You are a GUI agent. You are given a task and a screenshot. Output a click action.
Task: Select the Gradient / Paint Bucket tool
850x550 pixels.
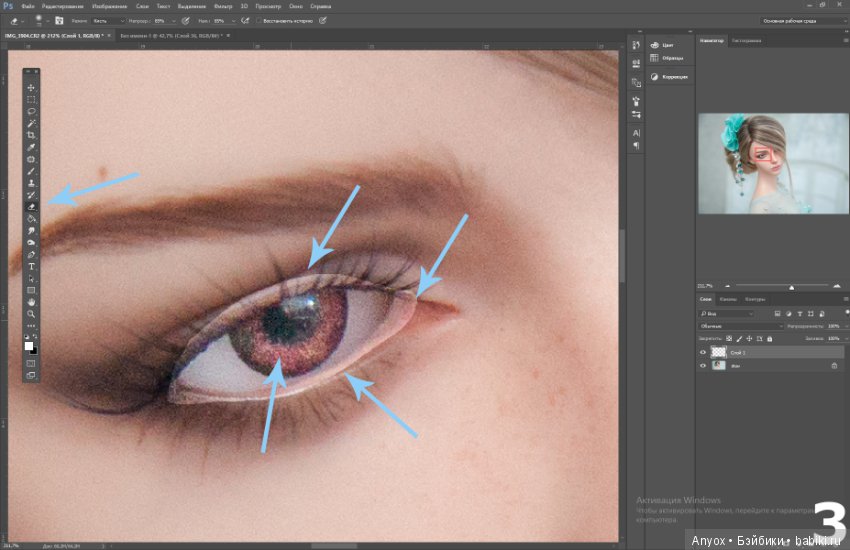click(x=31, y=219)
